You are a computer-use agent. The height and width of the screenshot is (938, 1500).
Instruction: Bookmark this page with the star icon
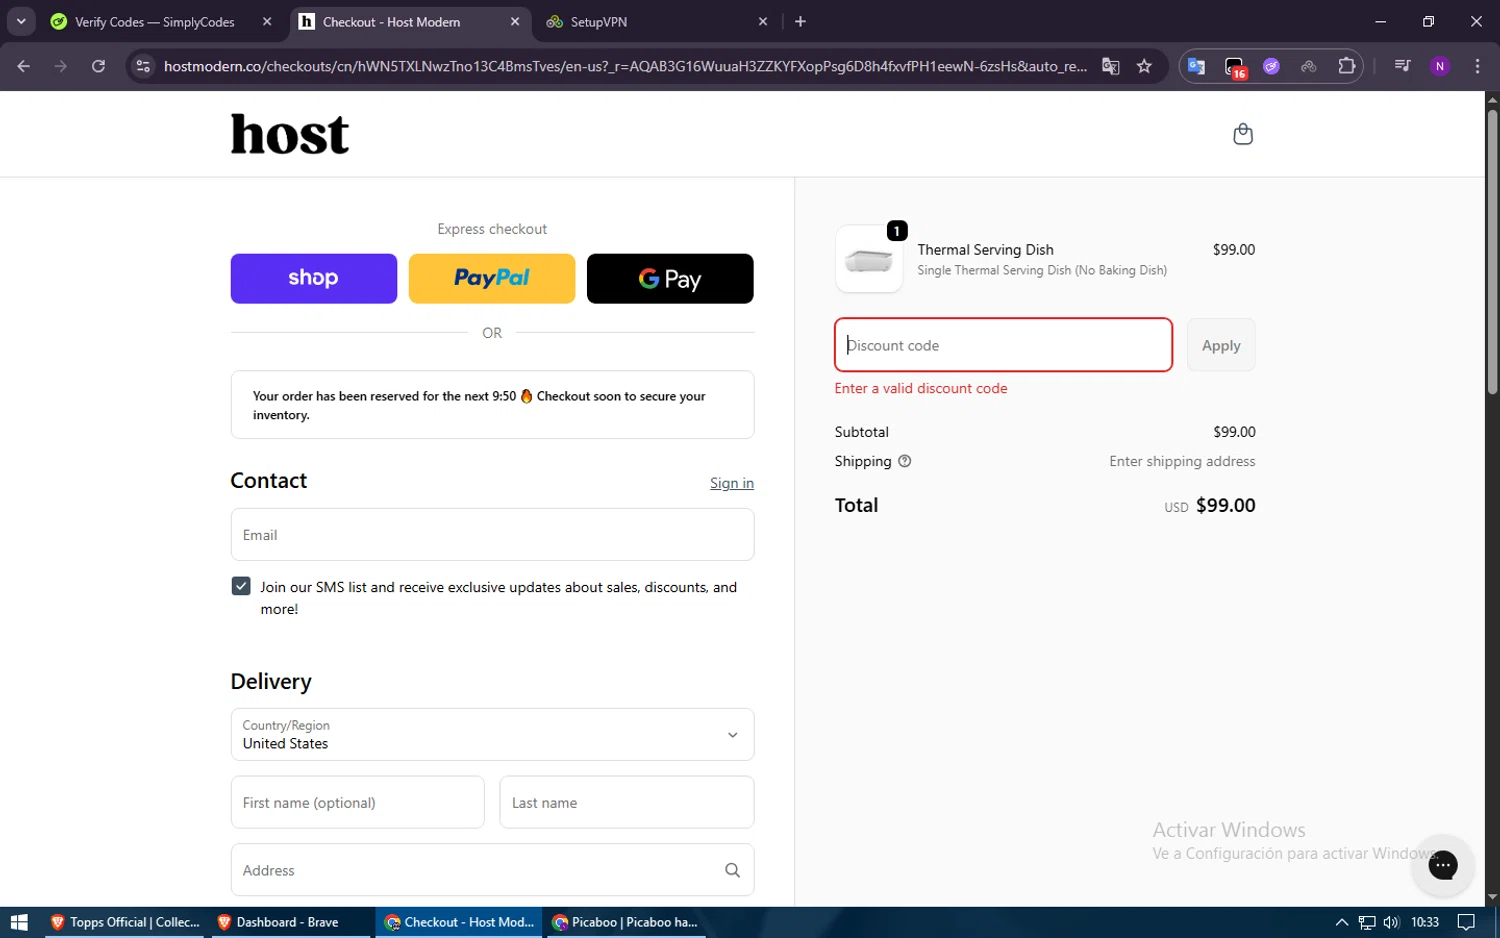1144,66
